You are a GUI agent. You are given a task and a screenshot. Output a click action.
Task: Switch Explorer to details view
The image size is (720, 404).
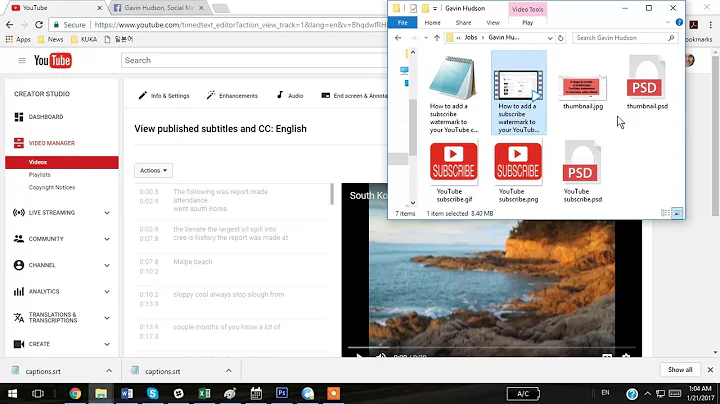[x=665, y=213]
